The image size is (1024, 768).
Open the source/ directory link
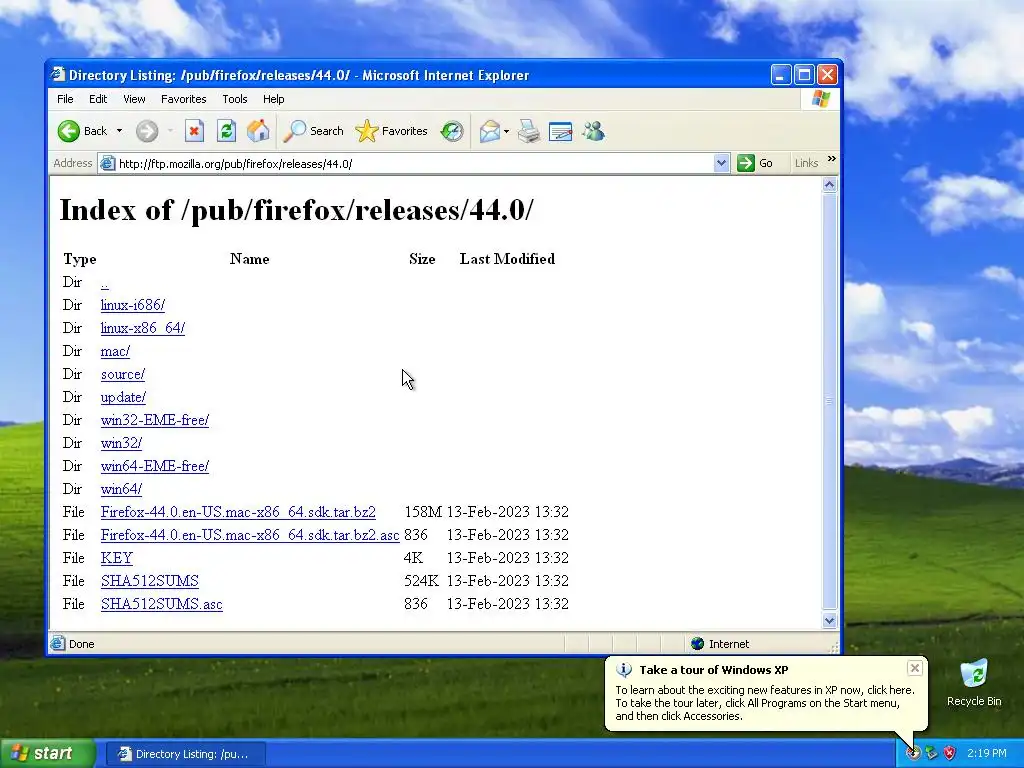(123, 374)
